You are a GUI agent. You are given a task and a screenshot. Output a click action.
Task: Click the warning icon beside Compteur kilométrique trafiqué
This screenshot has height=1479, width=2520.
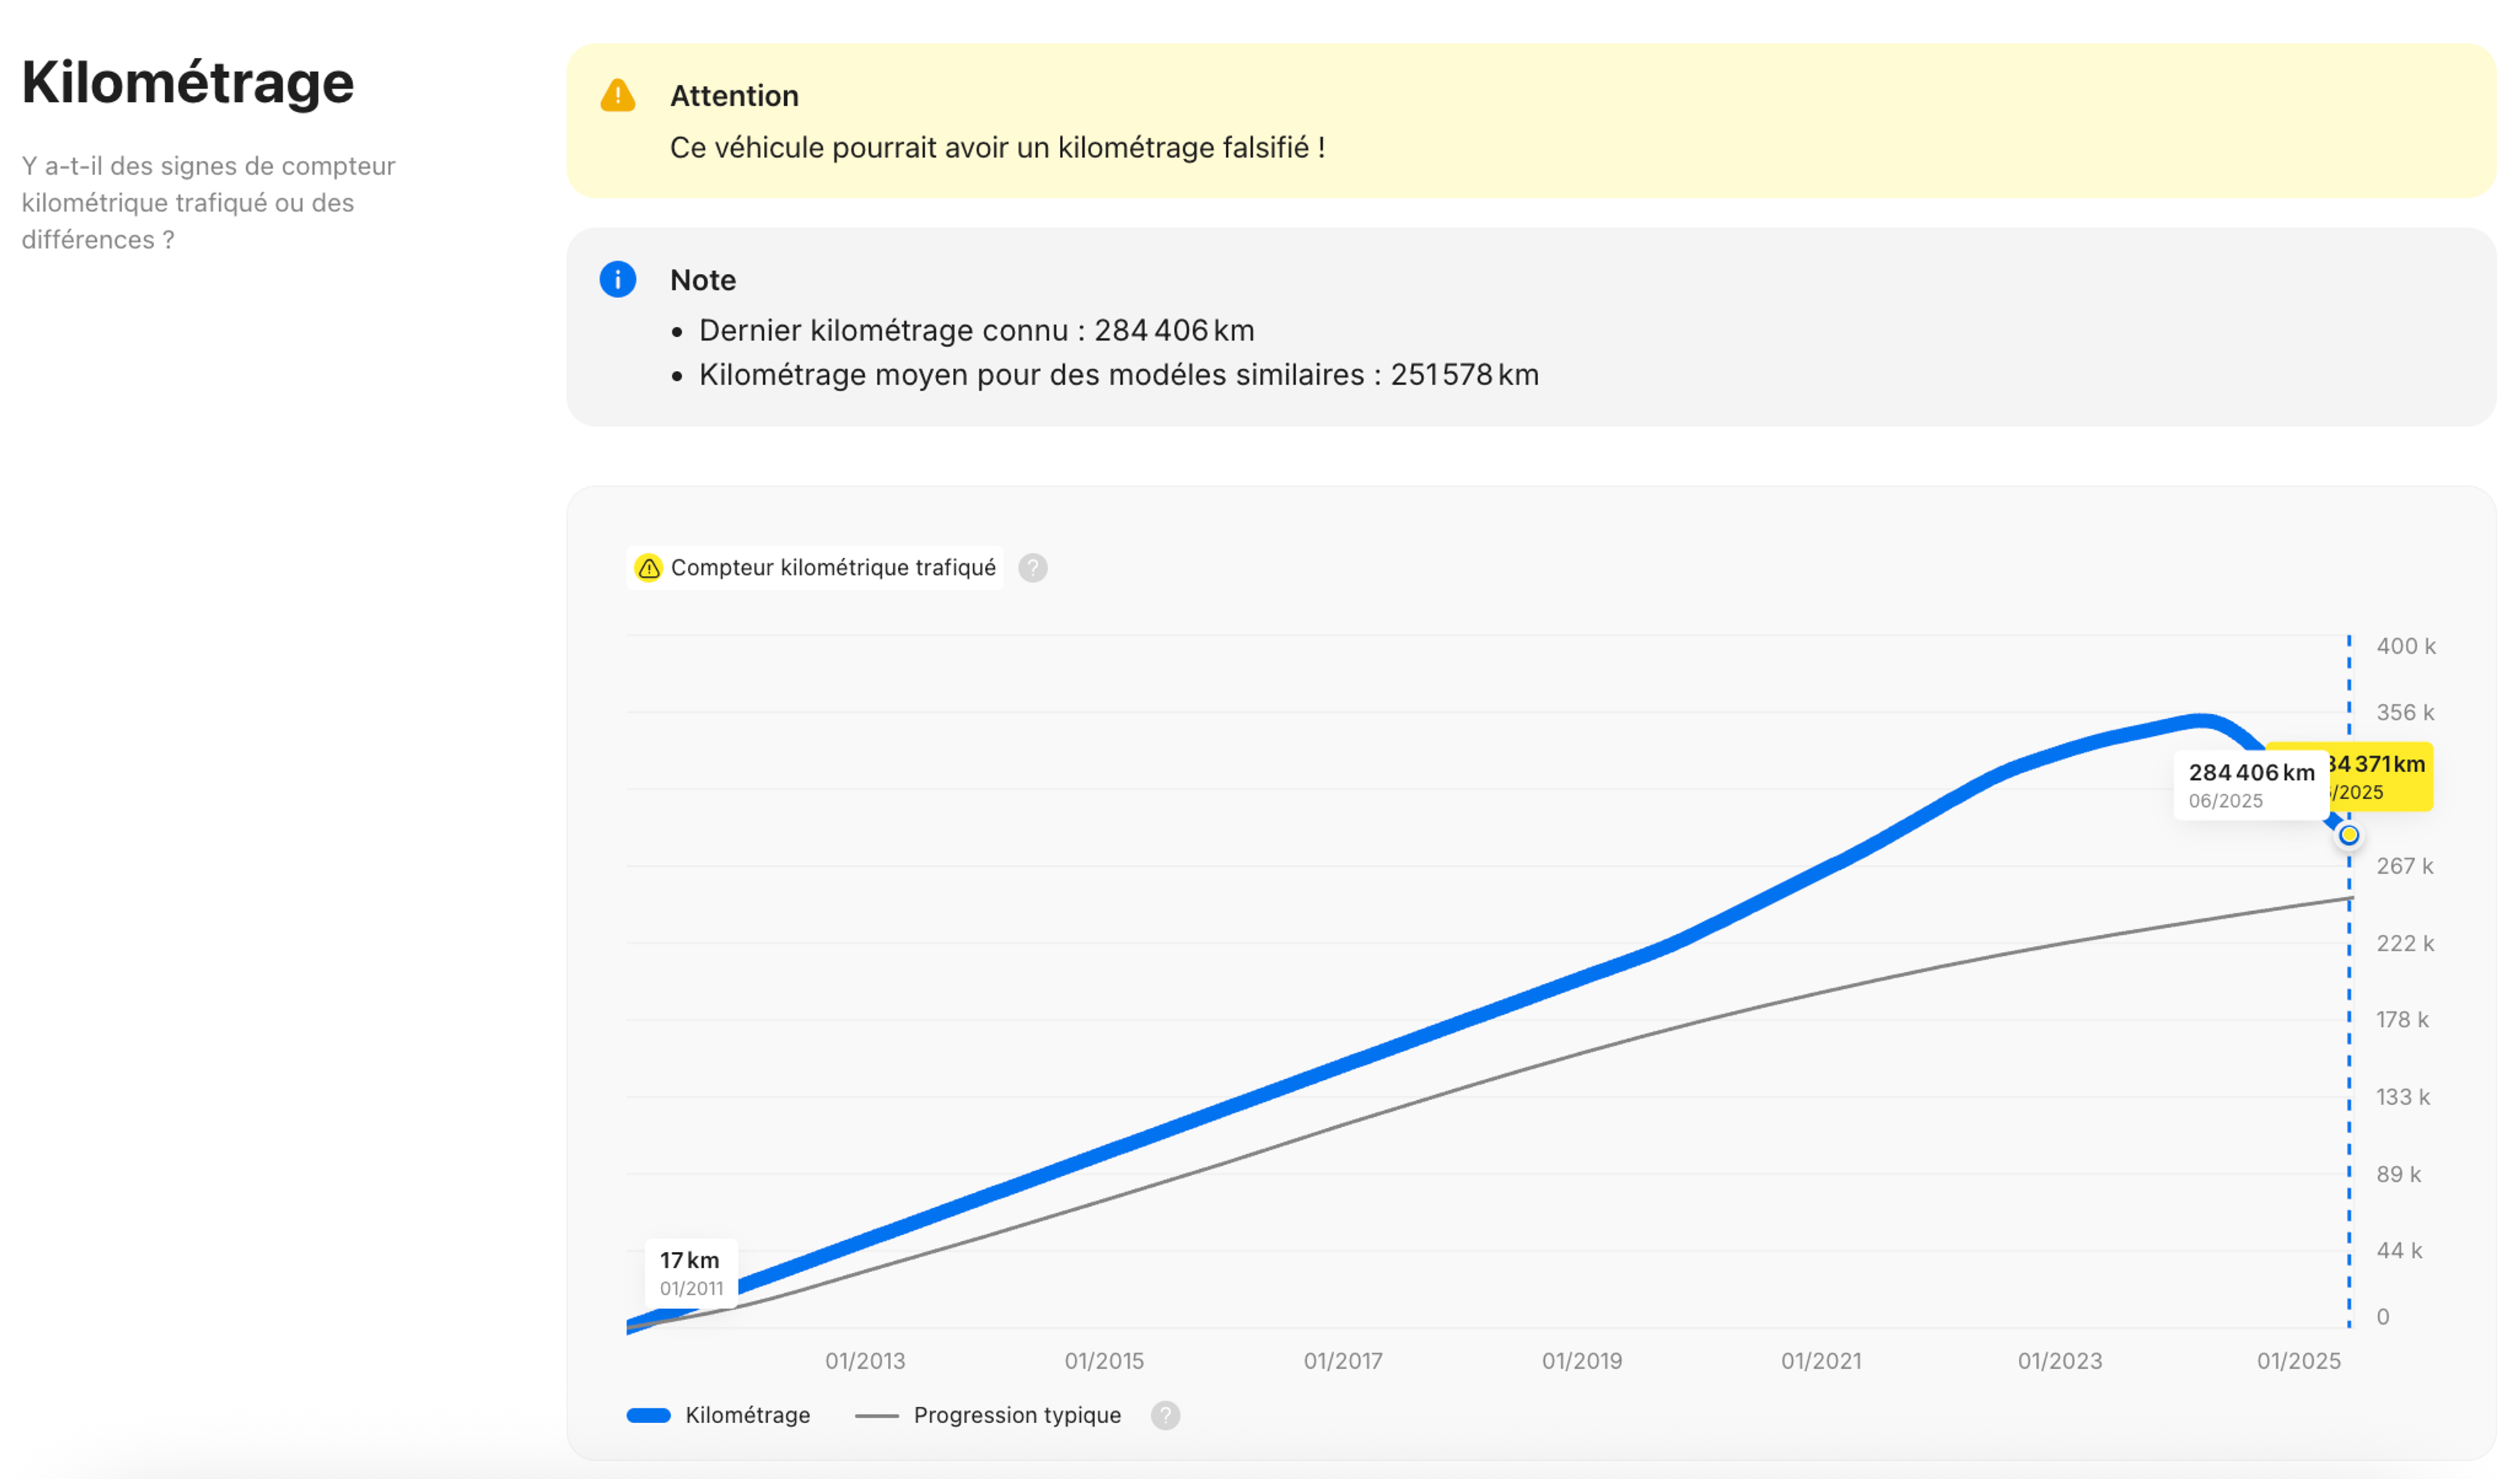(x=648, y=568)
